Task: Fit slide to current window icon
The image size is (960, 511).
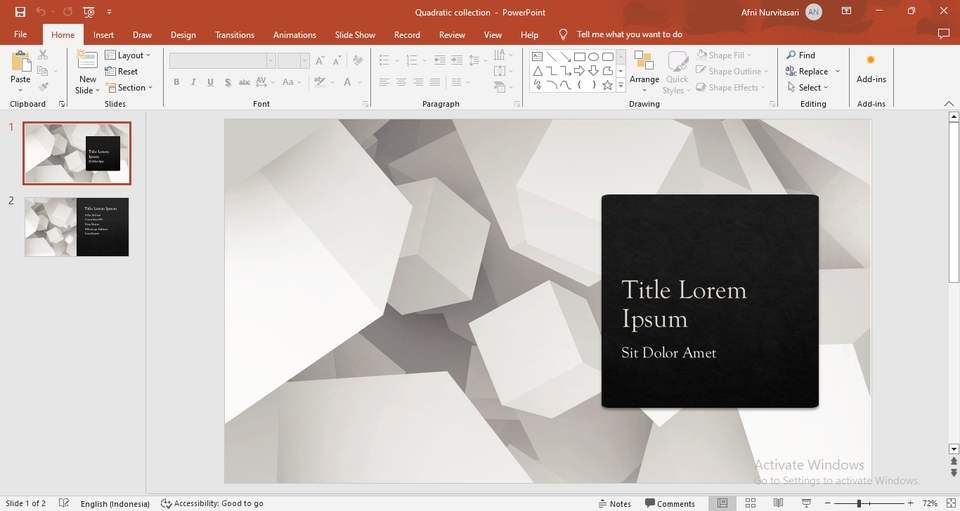Action: click(950, 503)
